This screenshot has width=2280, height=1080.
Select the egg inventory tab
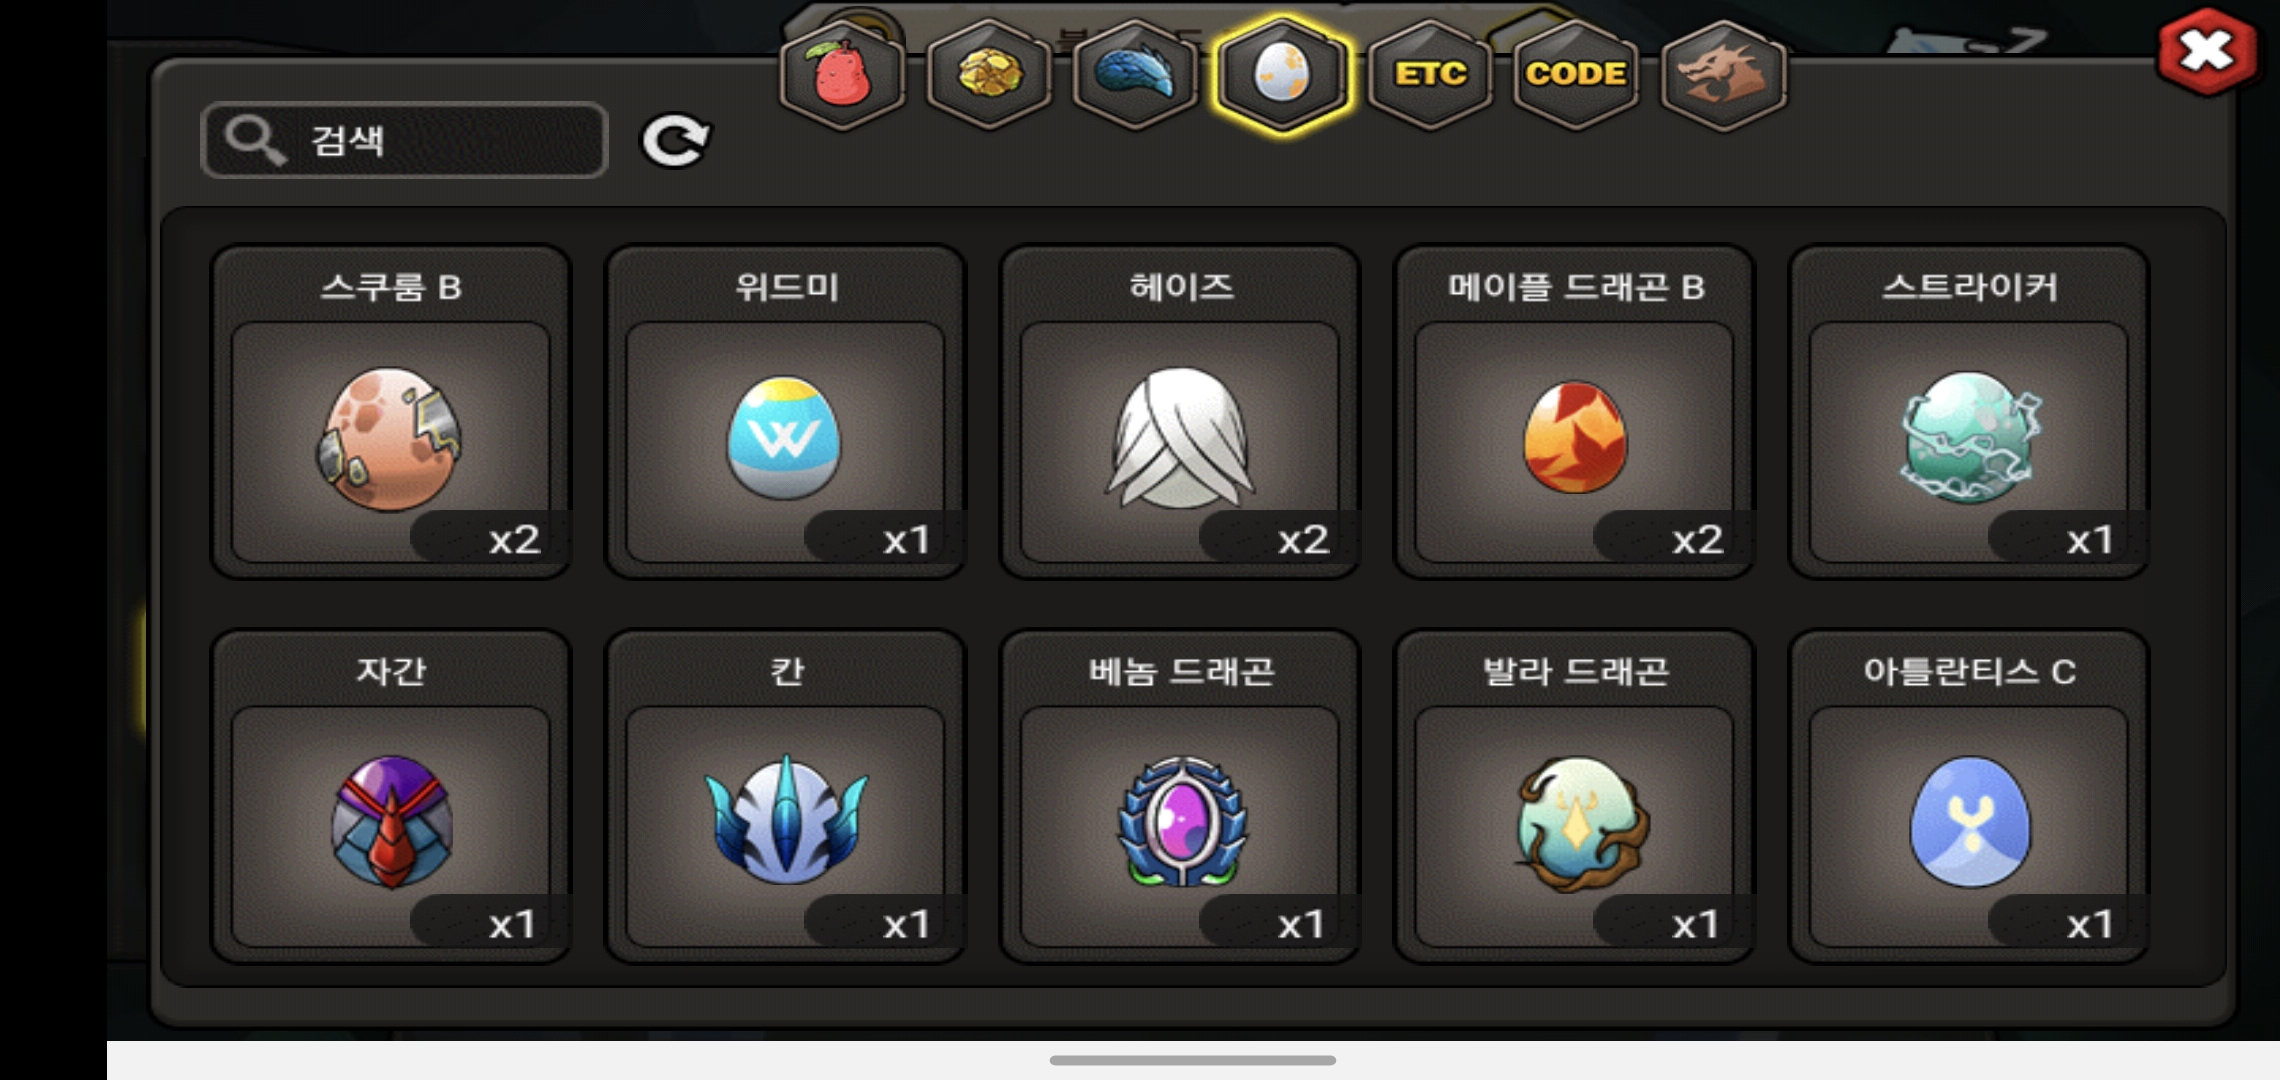[x=1281, y=75]
